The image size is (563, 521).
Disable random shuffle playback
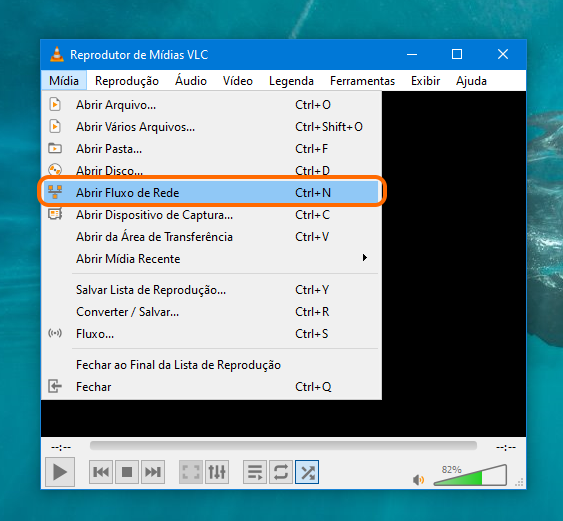click(307, 472)
